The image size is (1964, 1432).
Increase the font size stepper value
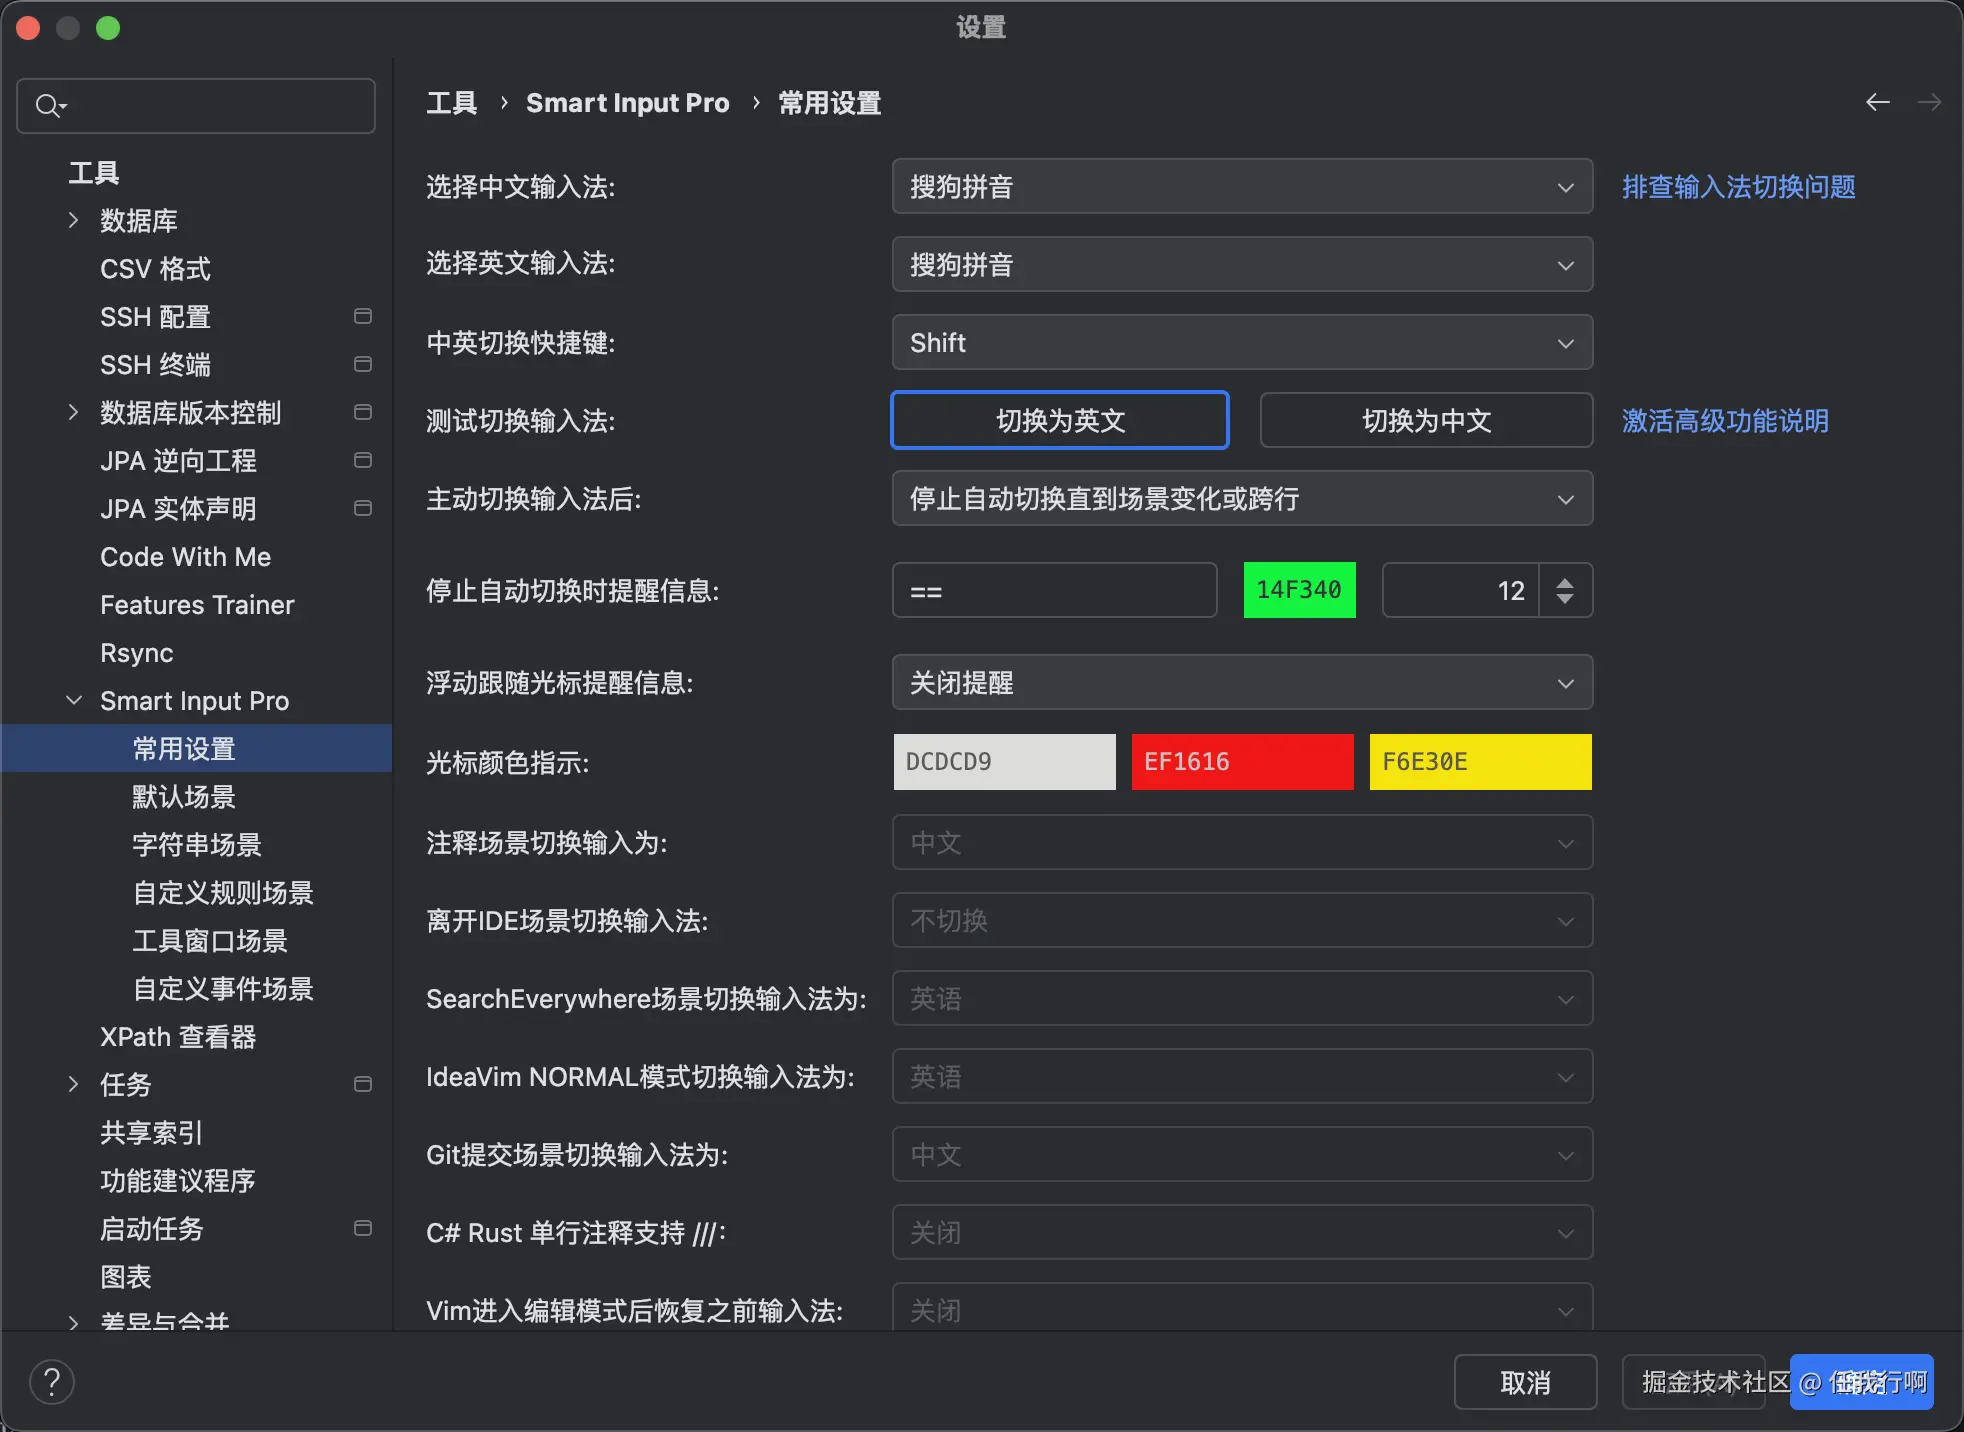(1565, 582)
